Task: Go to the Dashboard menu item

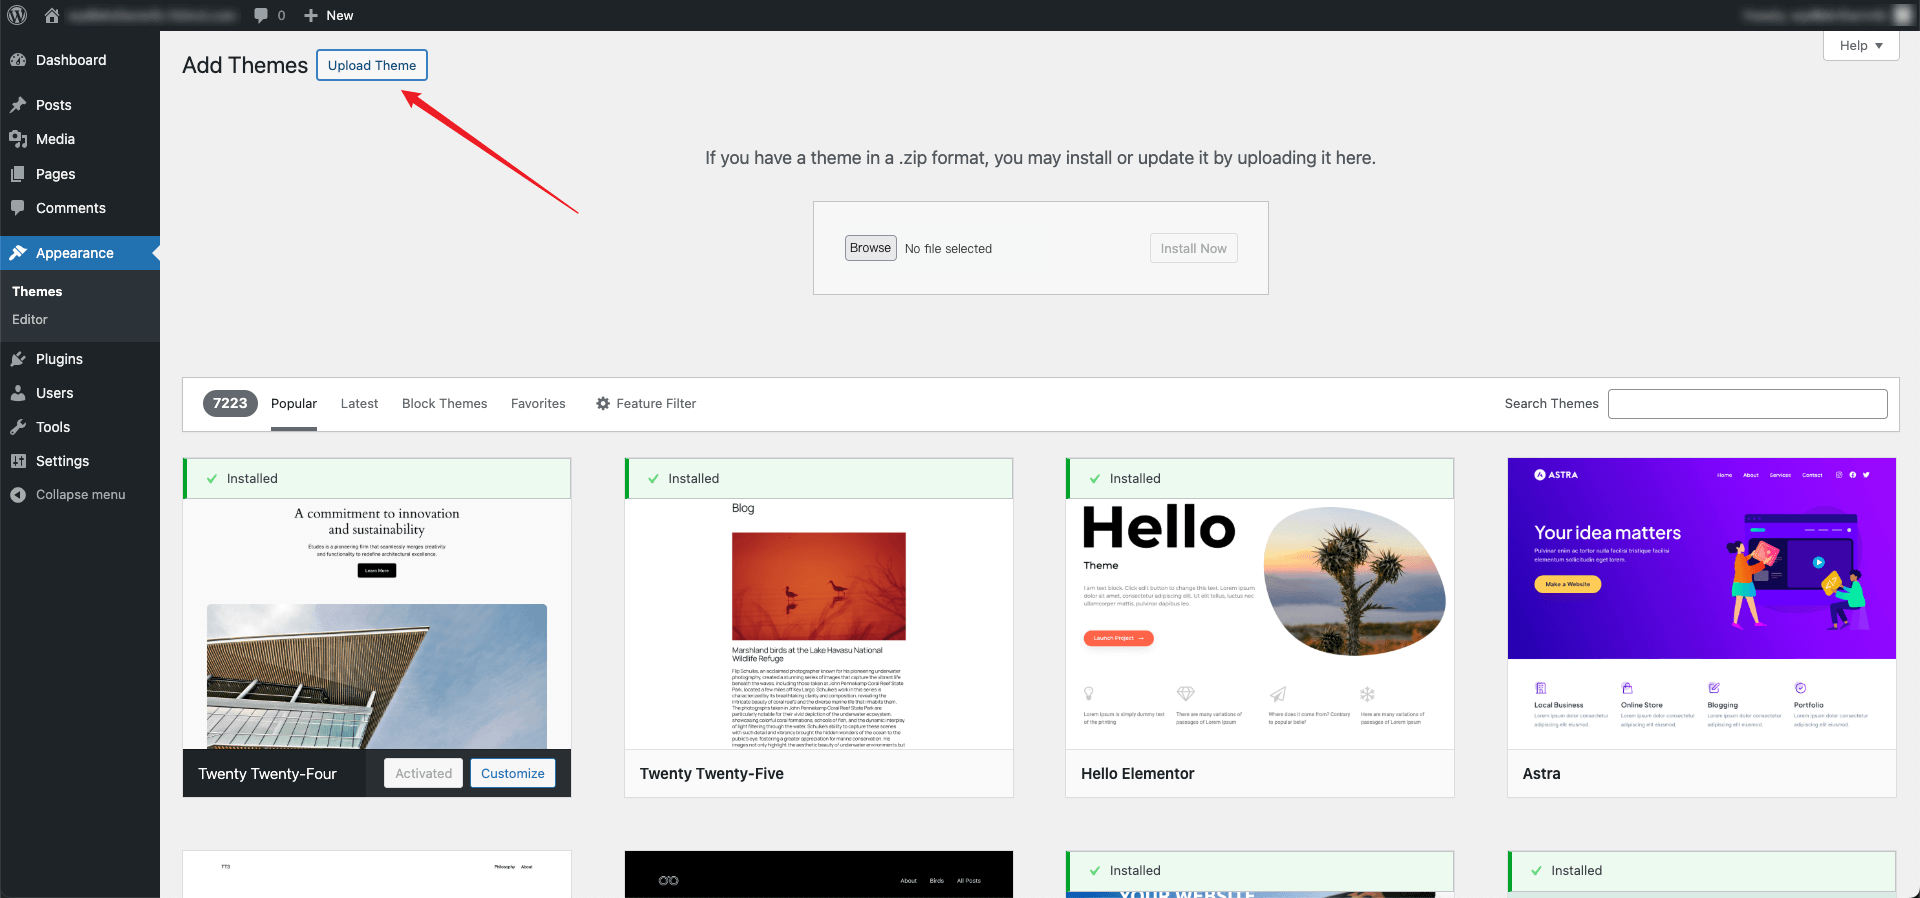Action: click(71, 60)
